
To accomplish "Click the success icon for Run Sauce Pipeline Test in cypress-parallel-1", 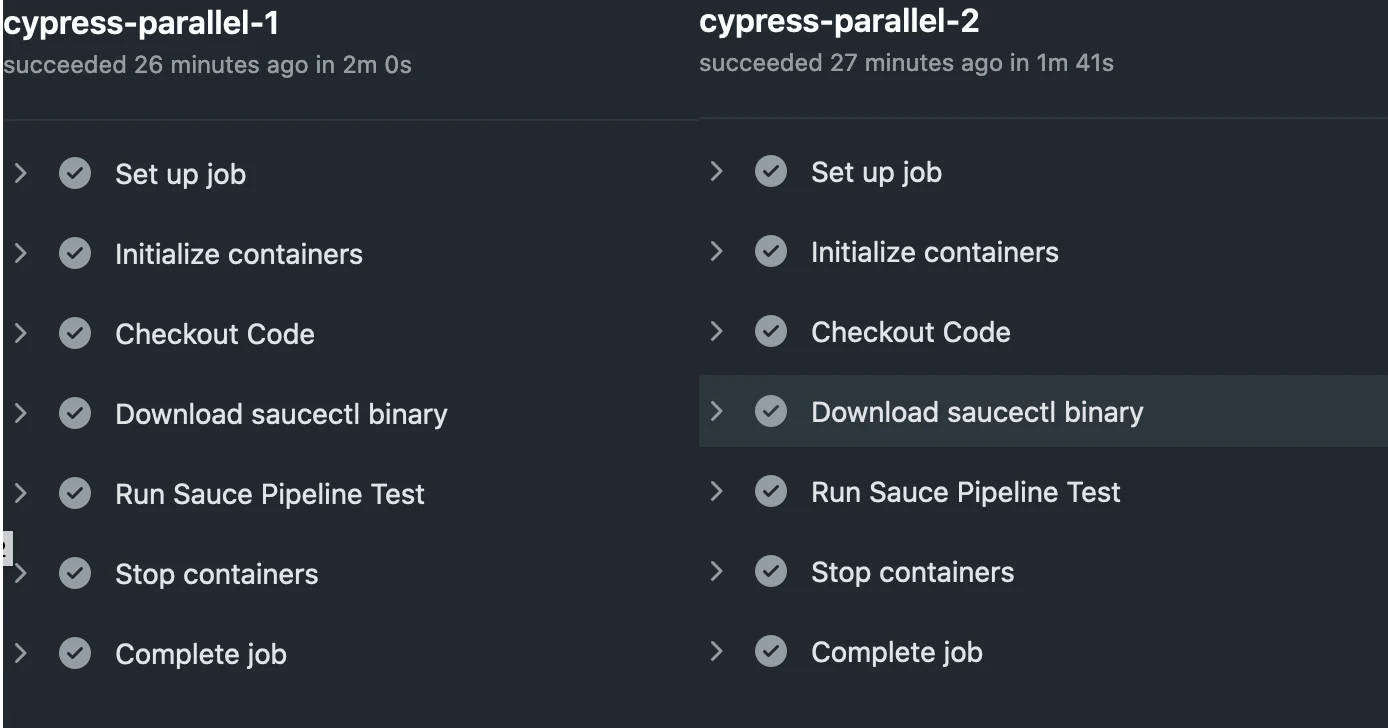I will pos(75,493).
